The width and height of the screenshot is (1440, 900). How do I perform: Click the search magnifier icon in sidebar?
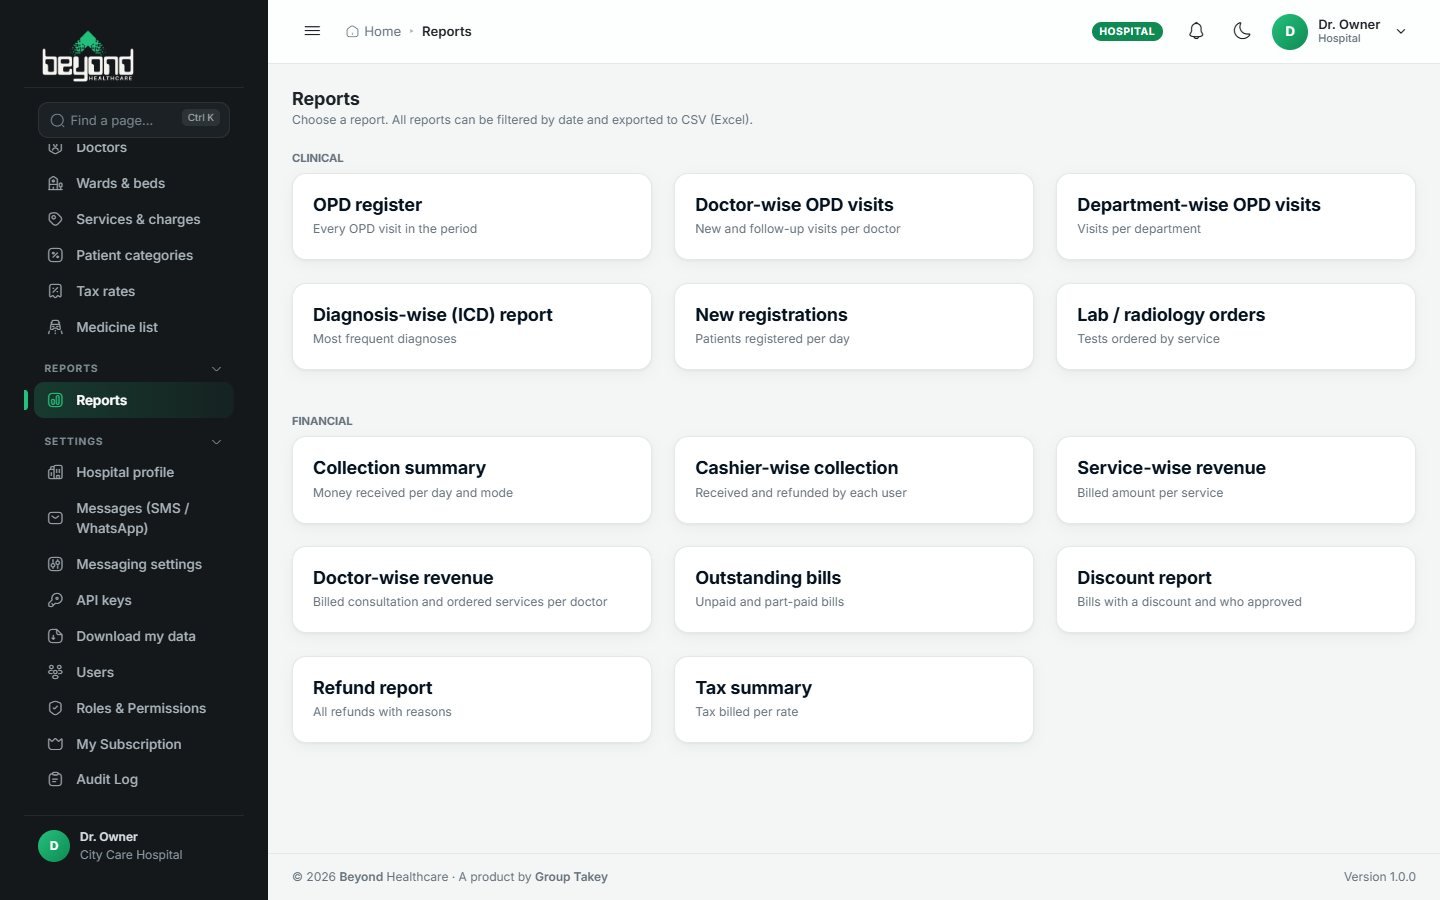pyautogui.click(x=57, y=120)
